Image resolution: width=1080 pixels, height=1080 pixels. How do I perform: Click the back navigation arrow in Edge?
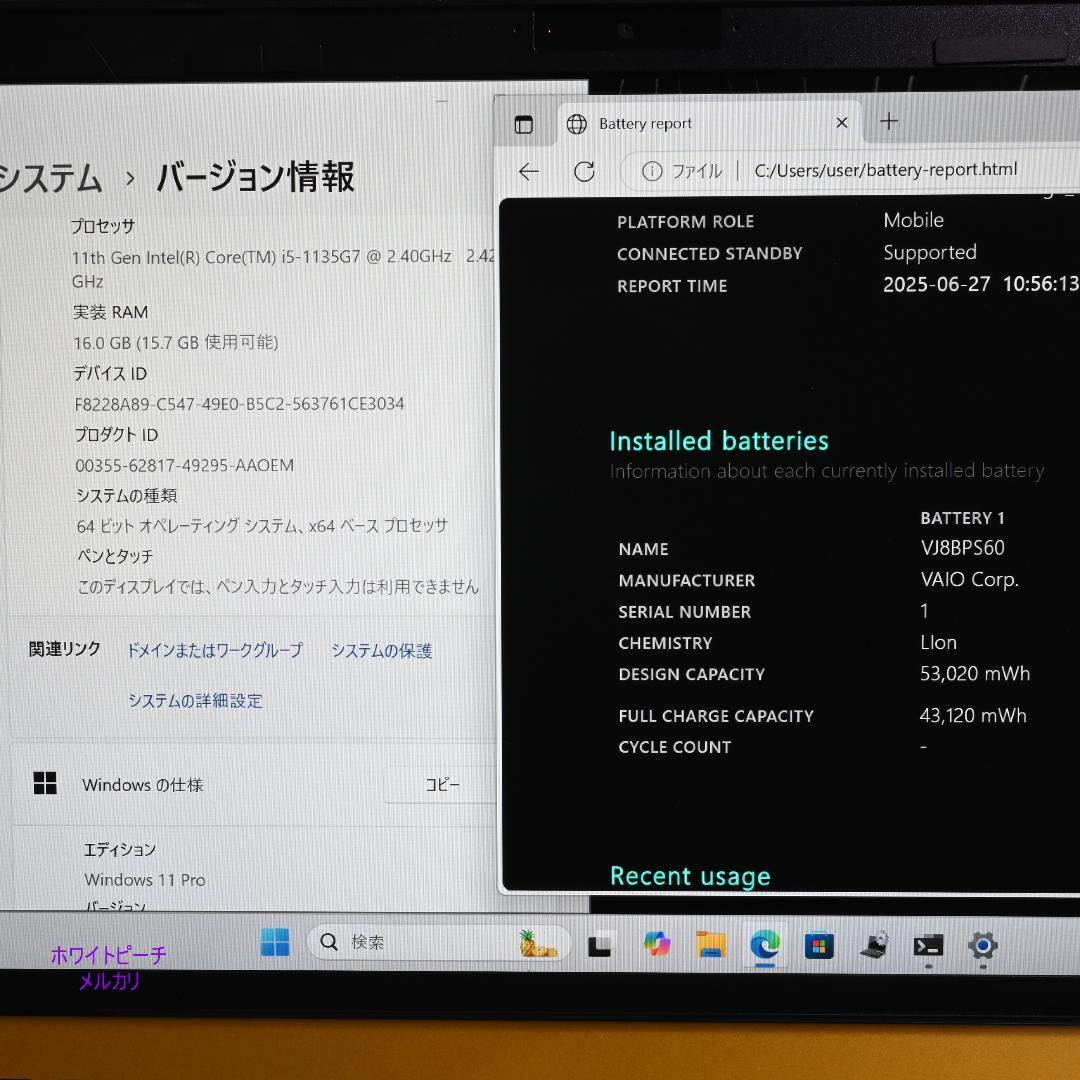coord(528,171)
